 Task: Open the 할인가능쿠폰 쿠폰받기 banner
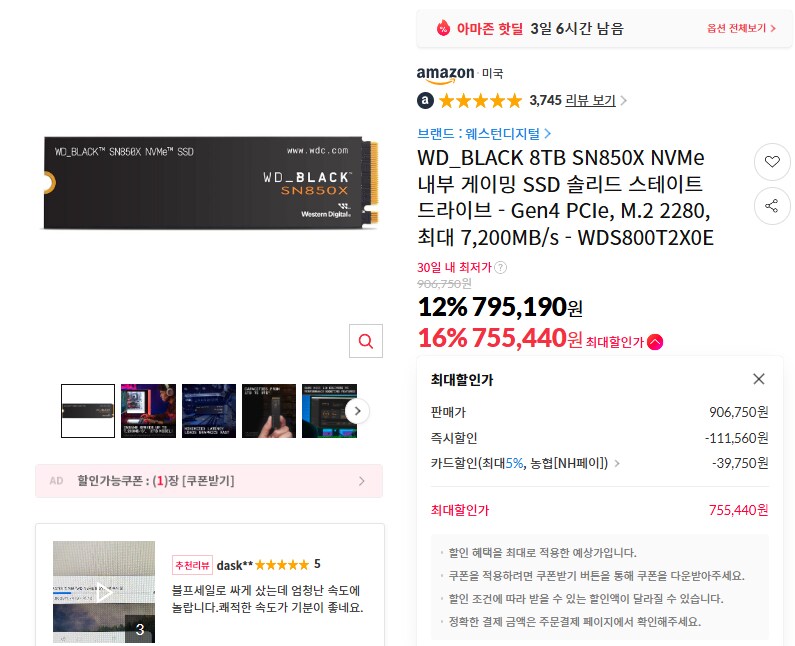click(x=209, y=481)
